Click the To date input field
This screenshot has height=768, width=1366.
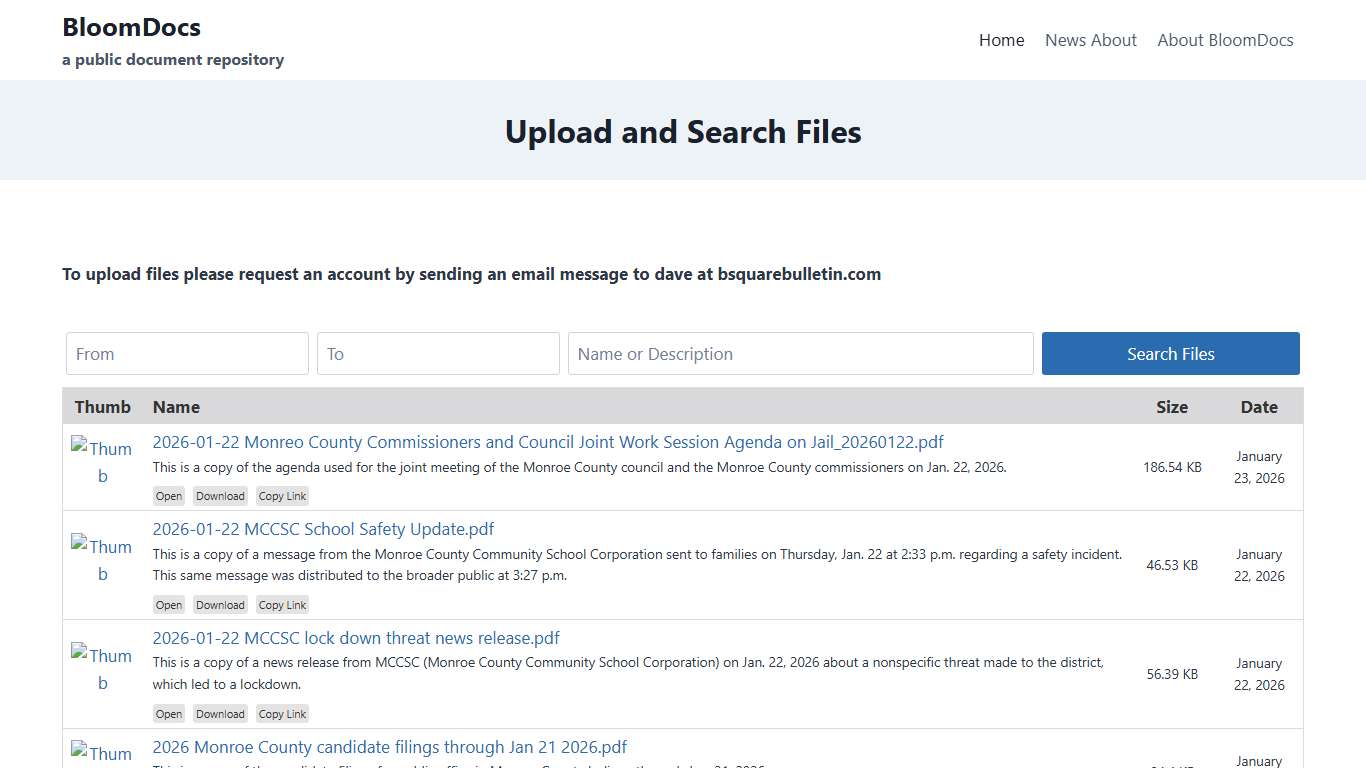pyautogui.click(x=437, y=353)
